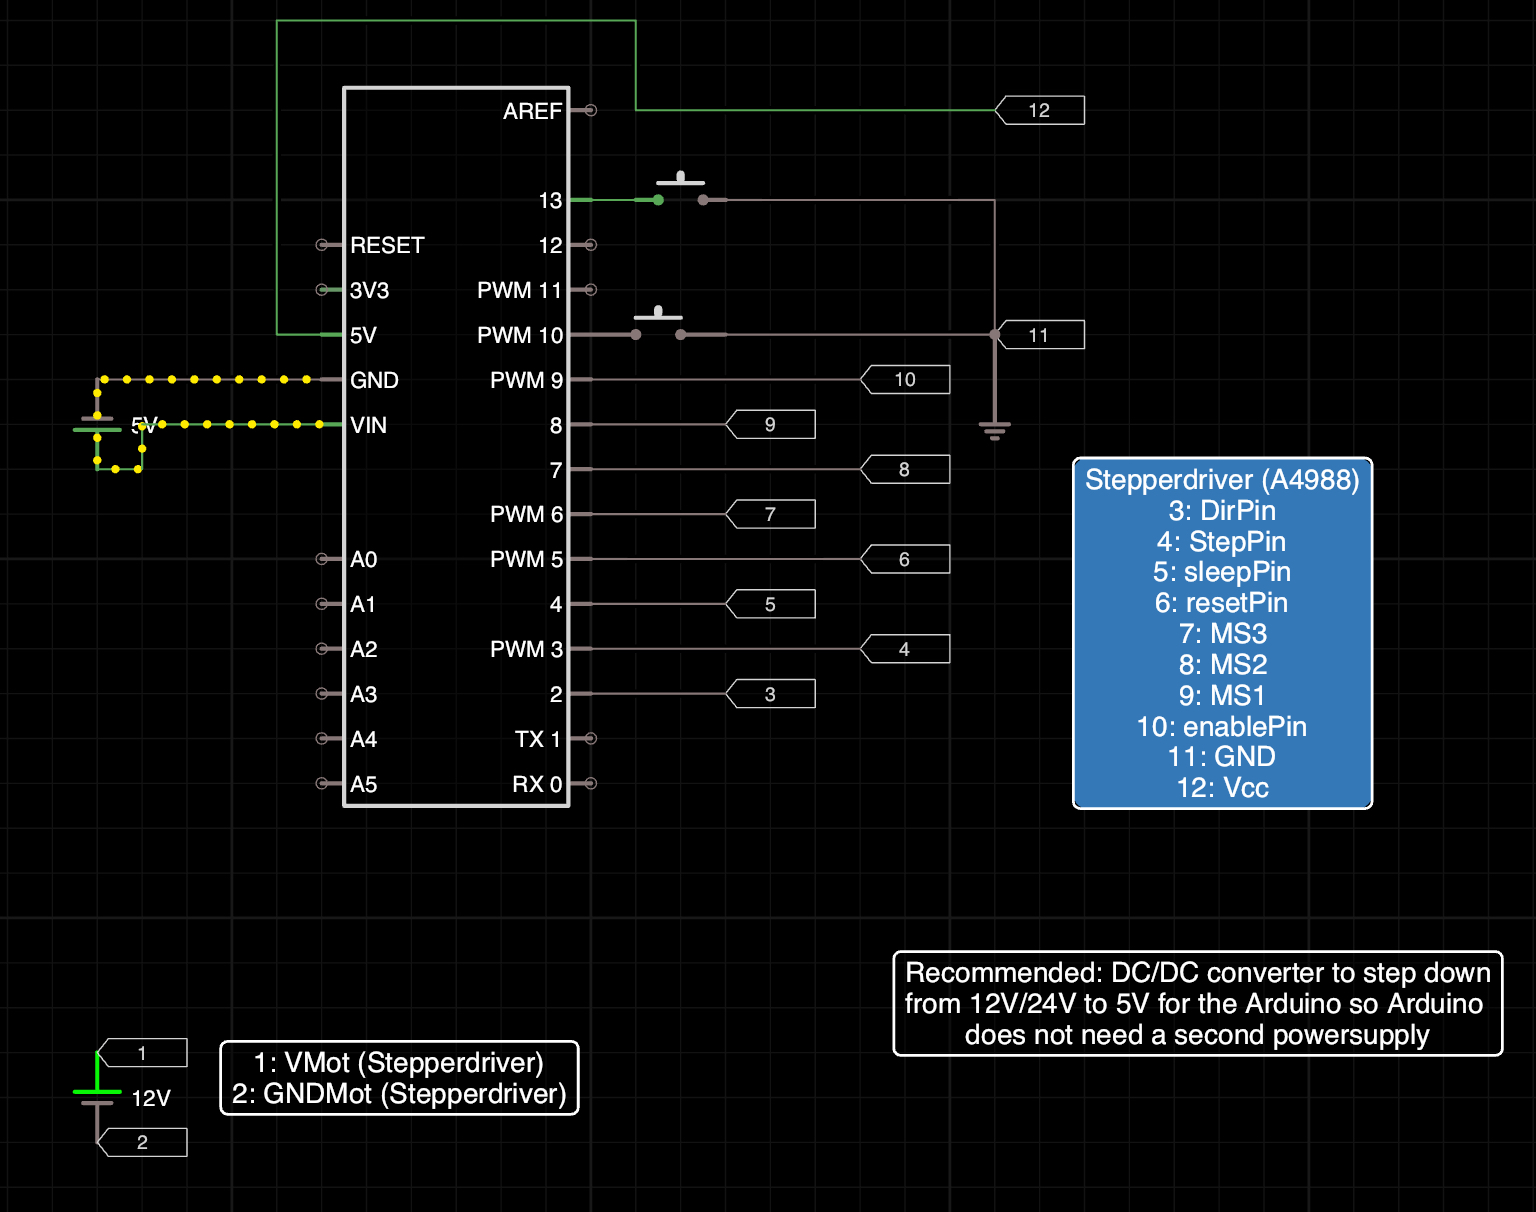Select the yellow dotted GND wire
The width and height of the screenshot is (1536, 1212).
(x=210, y=380)
